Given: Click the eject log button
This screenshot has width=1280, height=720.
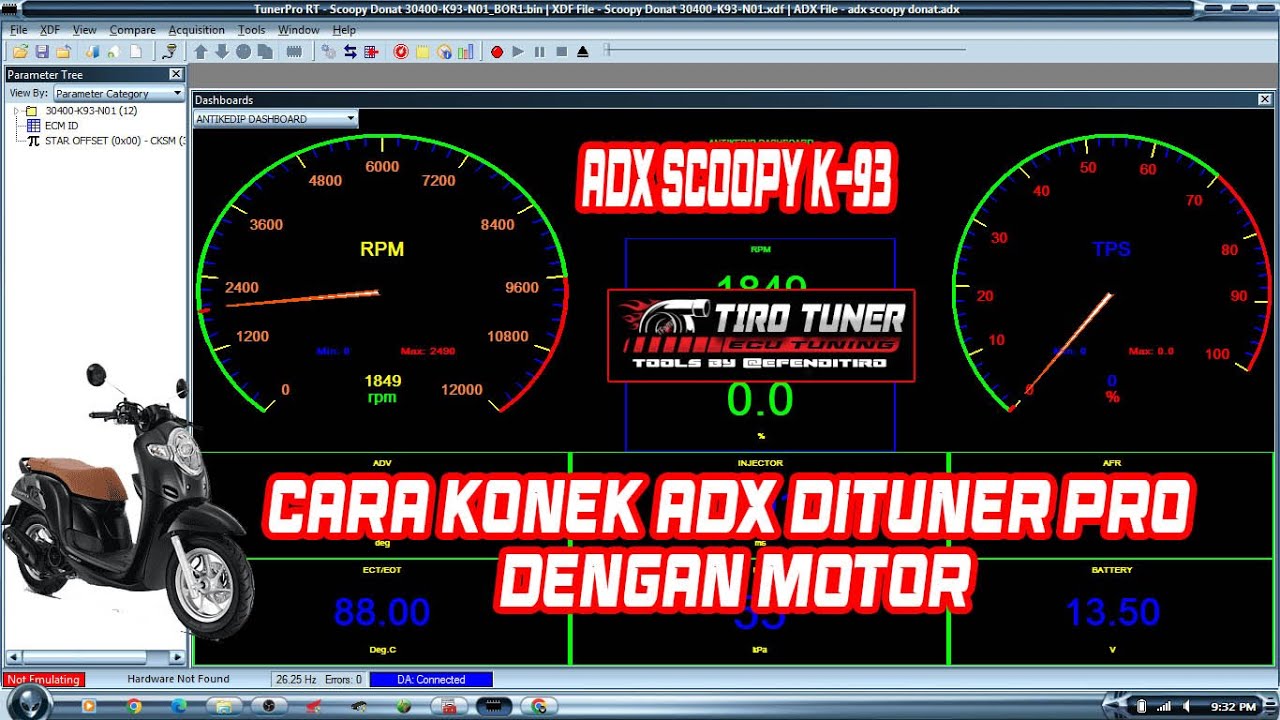Looking at the screenshot, I should pyautogui.click(x=583, y=51).
